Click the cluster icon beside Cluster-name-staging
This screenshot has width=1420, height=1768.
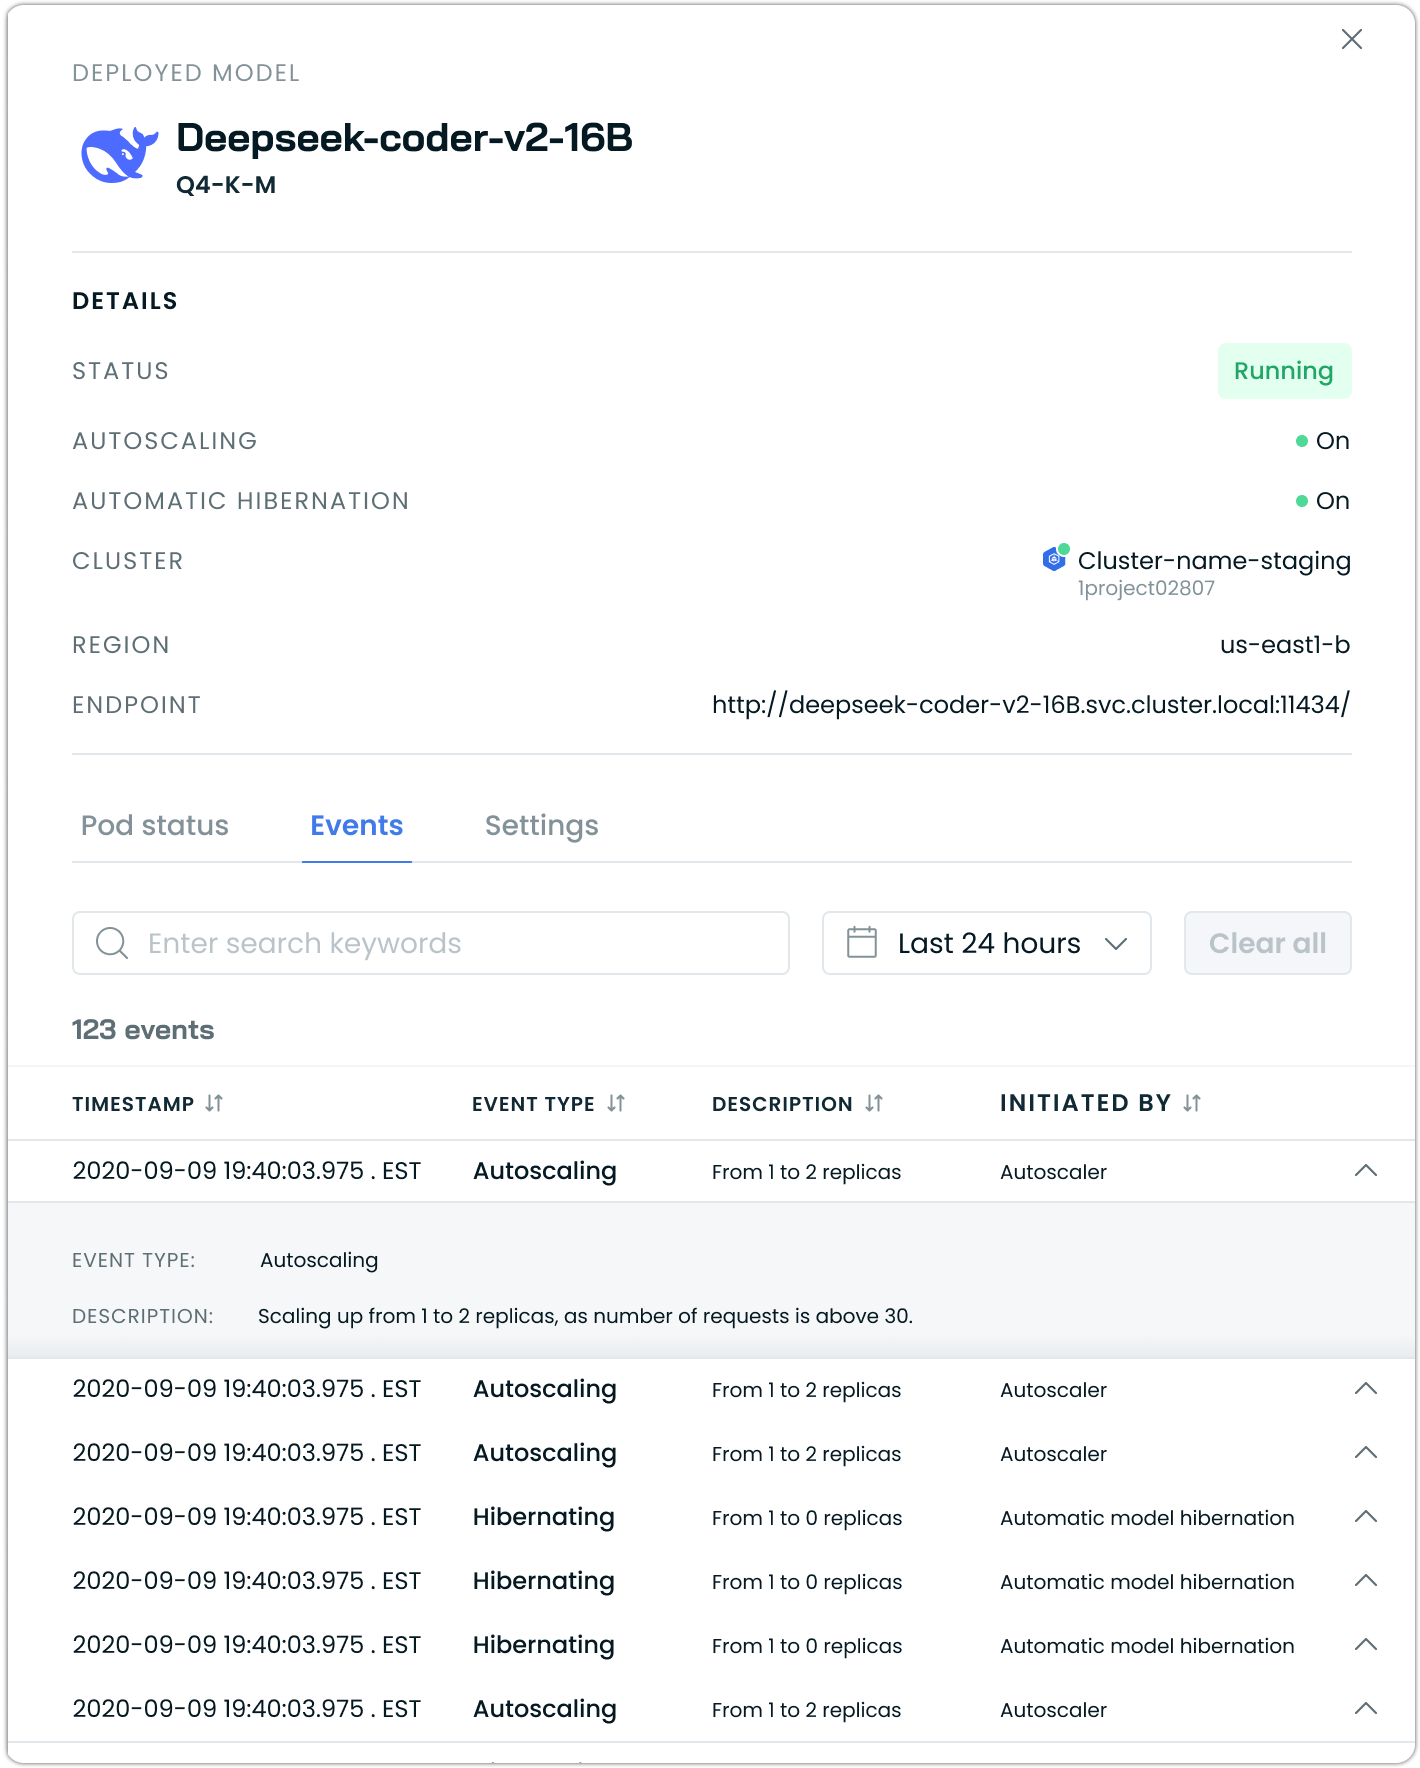(x=1055, y=558)
